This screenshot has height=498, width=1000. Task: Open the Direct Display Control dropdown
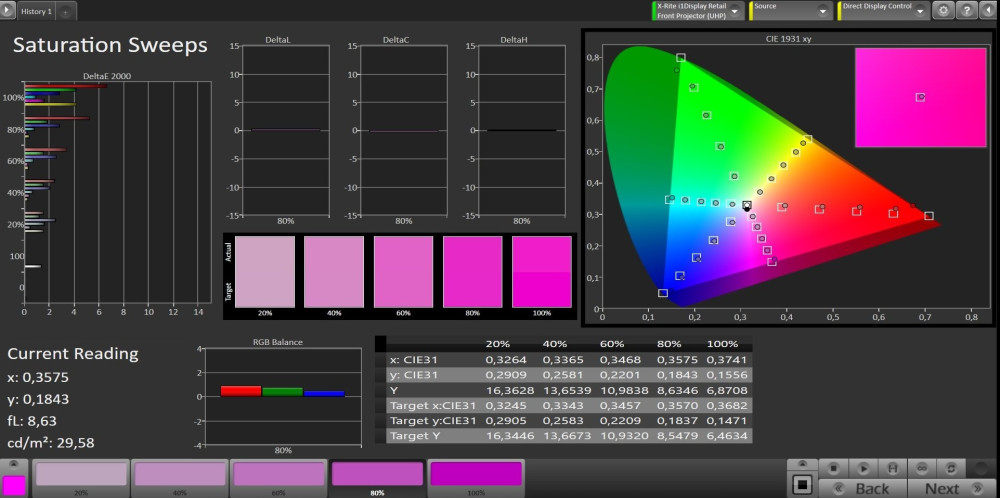[x=920, y=11]
